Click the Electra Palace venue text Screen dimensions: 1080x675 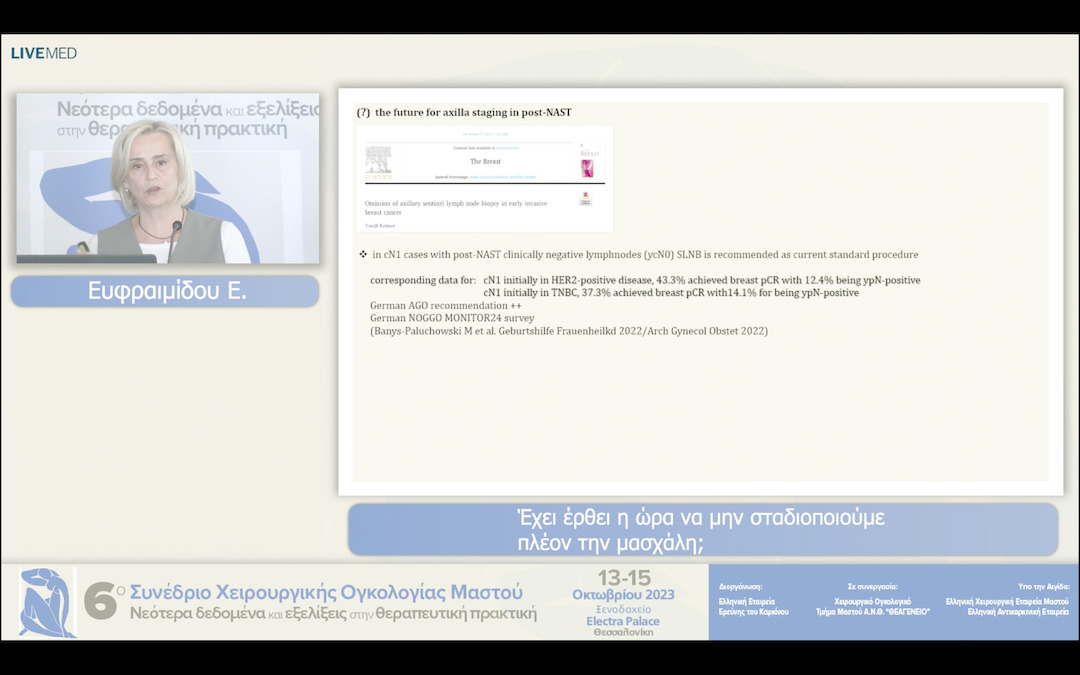pyautogui.click(x=622, y=621)
